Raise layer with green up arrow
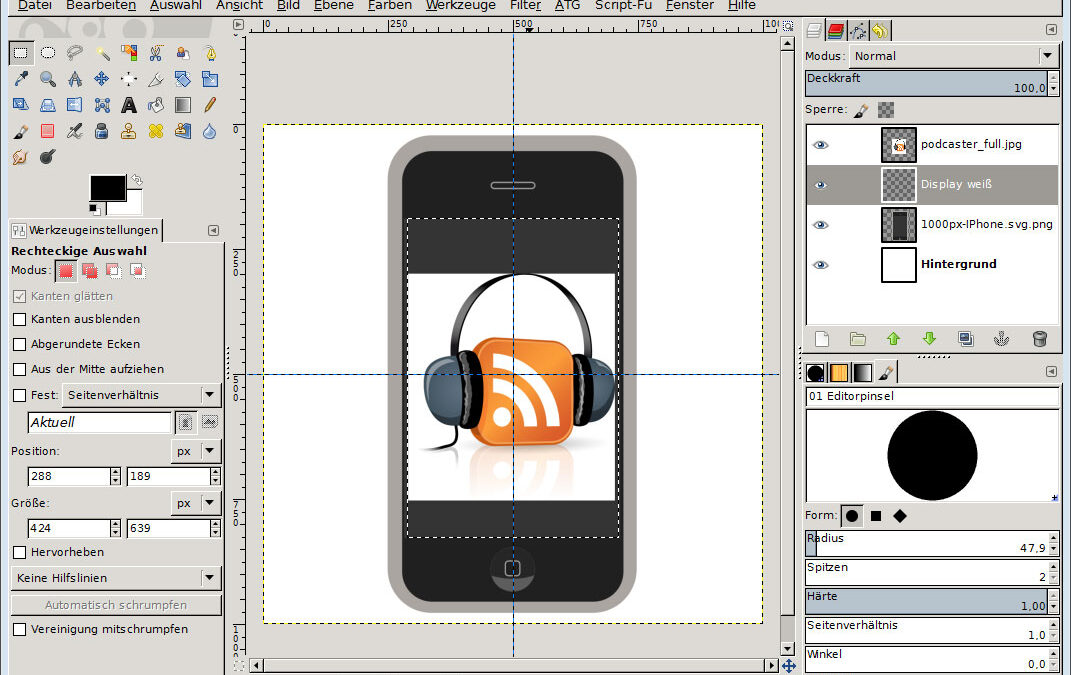Screen dimensions: 1071x675 click(x=893, y=339)
